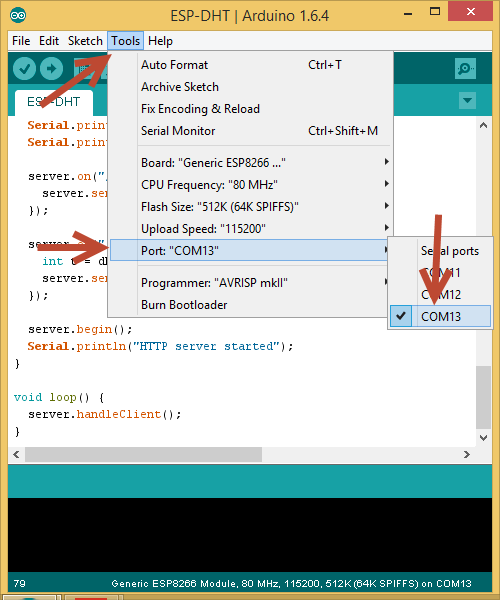Expand the Programmer AVRISP mkII submenu
The image size is (500, 600).
coord(251,283)
